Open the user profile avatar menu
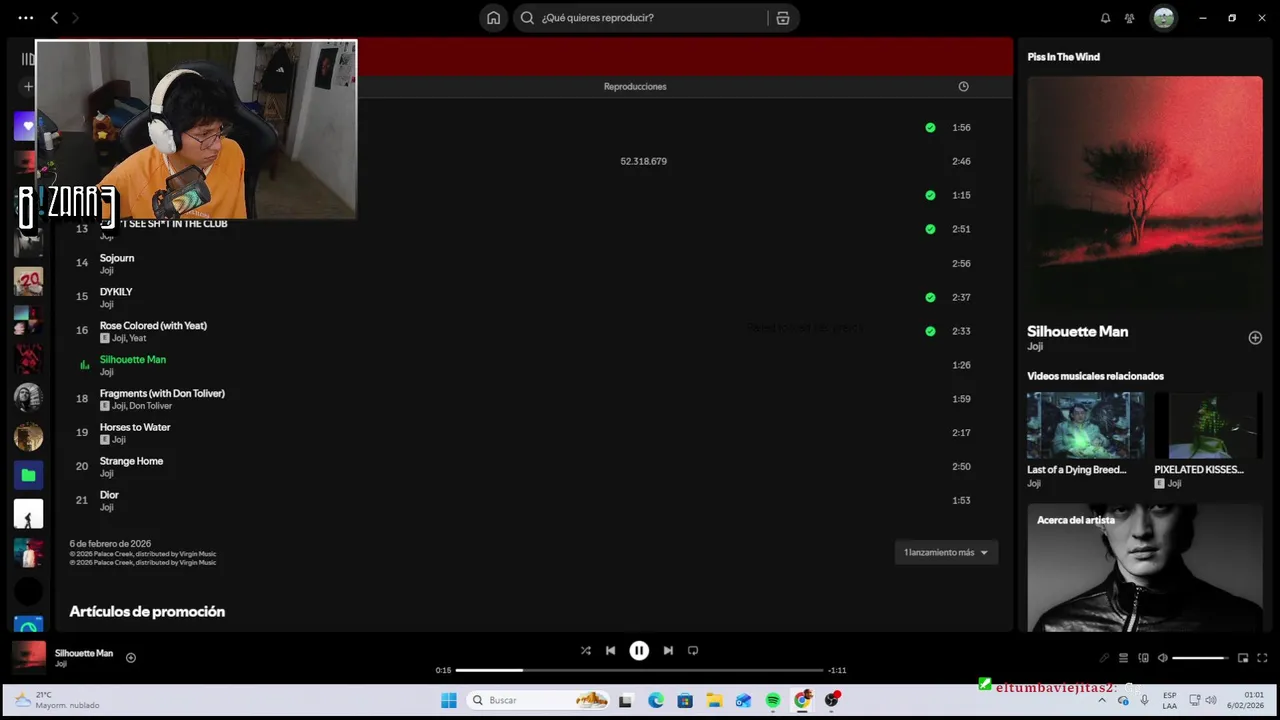 coord(1163,18)
